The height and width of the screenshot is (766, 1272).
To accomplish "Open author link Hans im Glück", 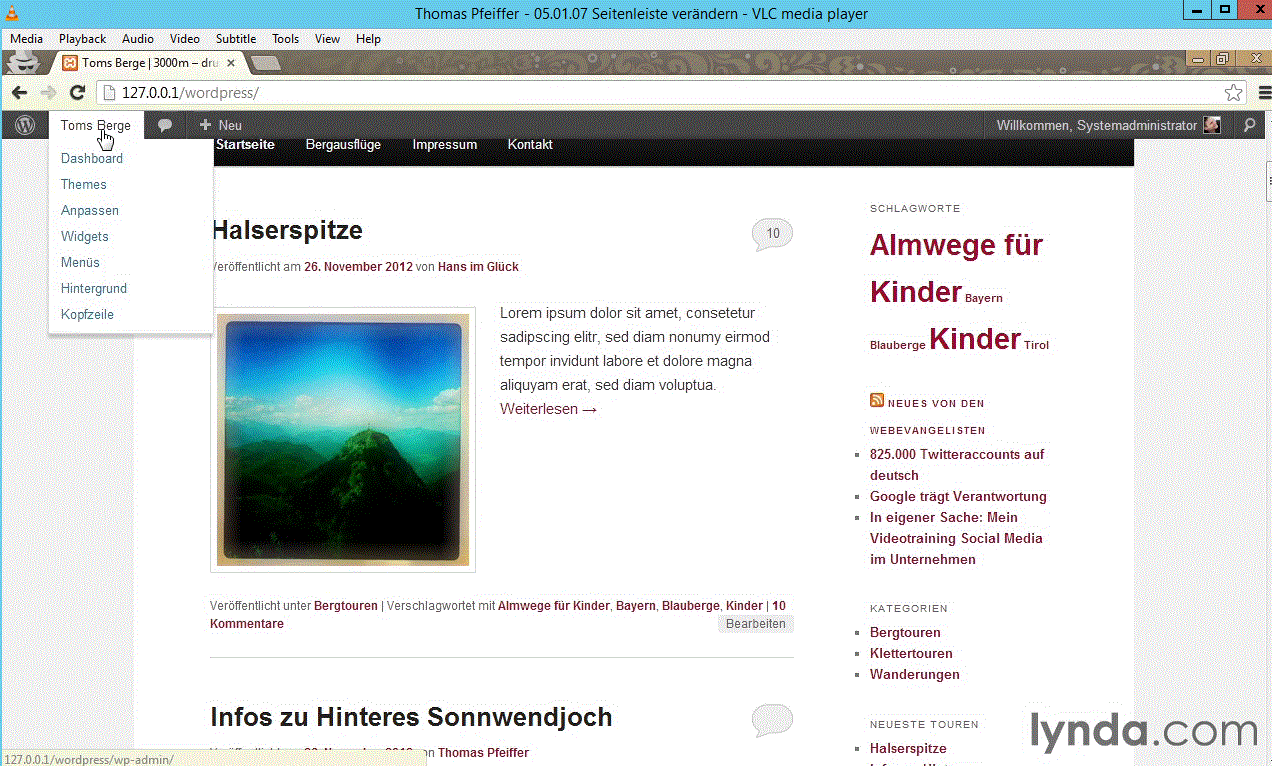I will (x=478, y=267).
